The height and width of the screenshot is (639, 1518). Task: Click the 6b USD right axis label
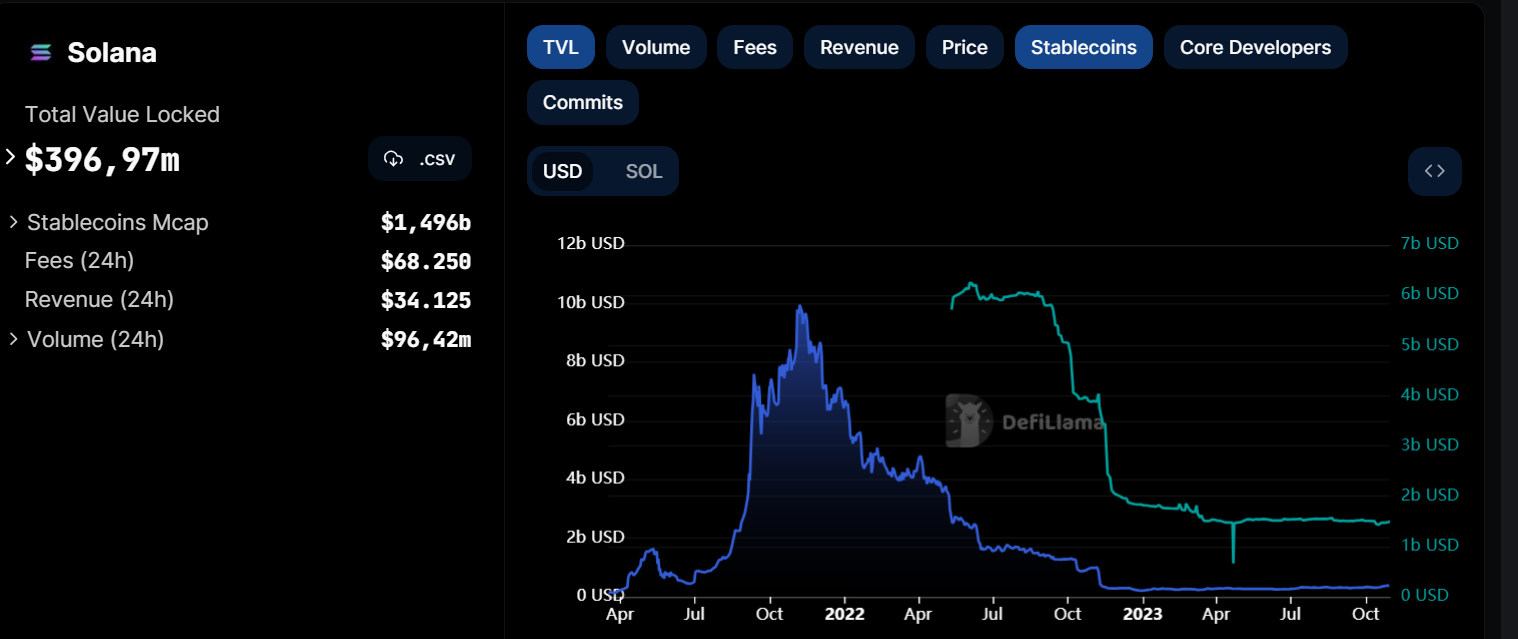pos(1428,293)
